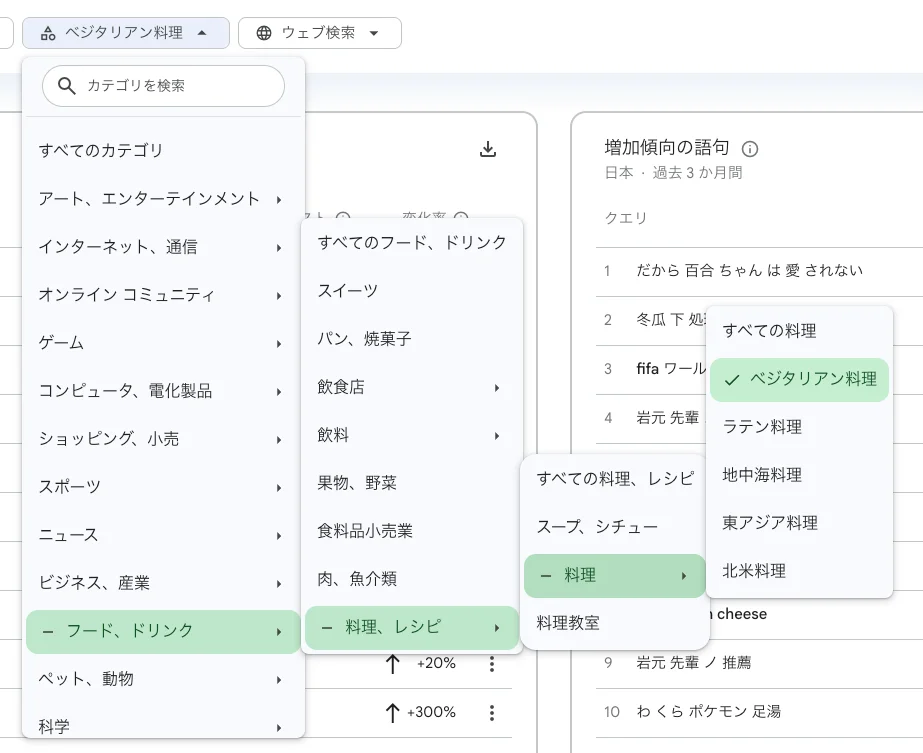The width and height of the screenshot is (923, 753).
Task: Click the up arrow beside +300%
Action: [393, 712]
